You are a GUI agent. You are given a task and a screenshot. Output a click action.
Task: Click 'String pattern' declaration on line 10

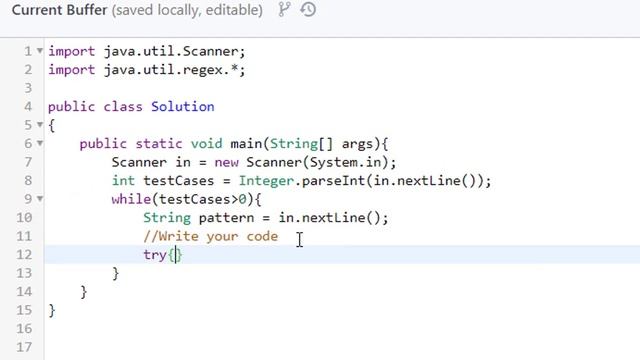click(x=198, y=218)
